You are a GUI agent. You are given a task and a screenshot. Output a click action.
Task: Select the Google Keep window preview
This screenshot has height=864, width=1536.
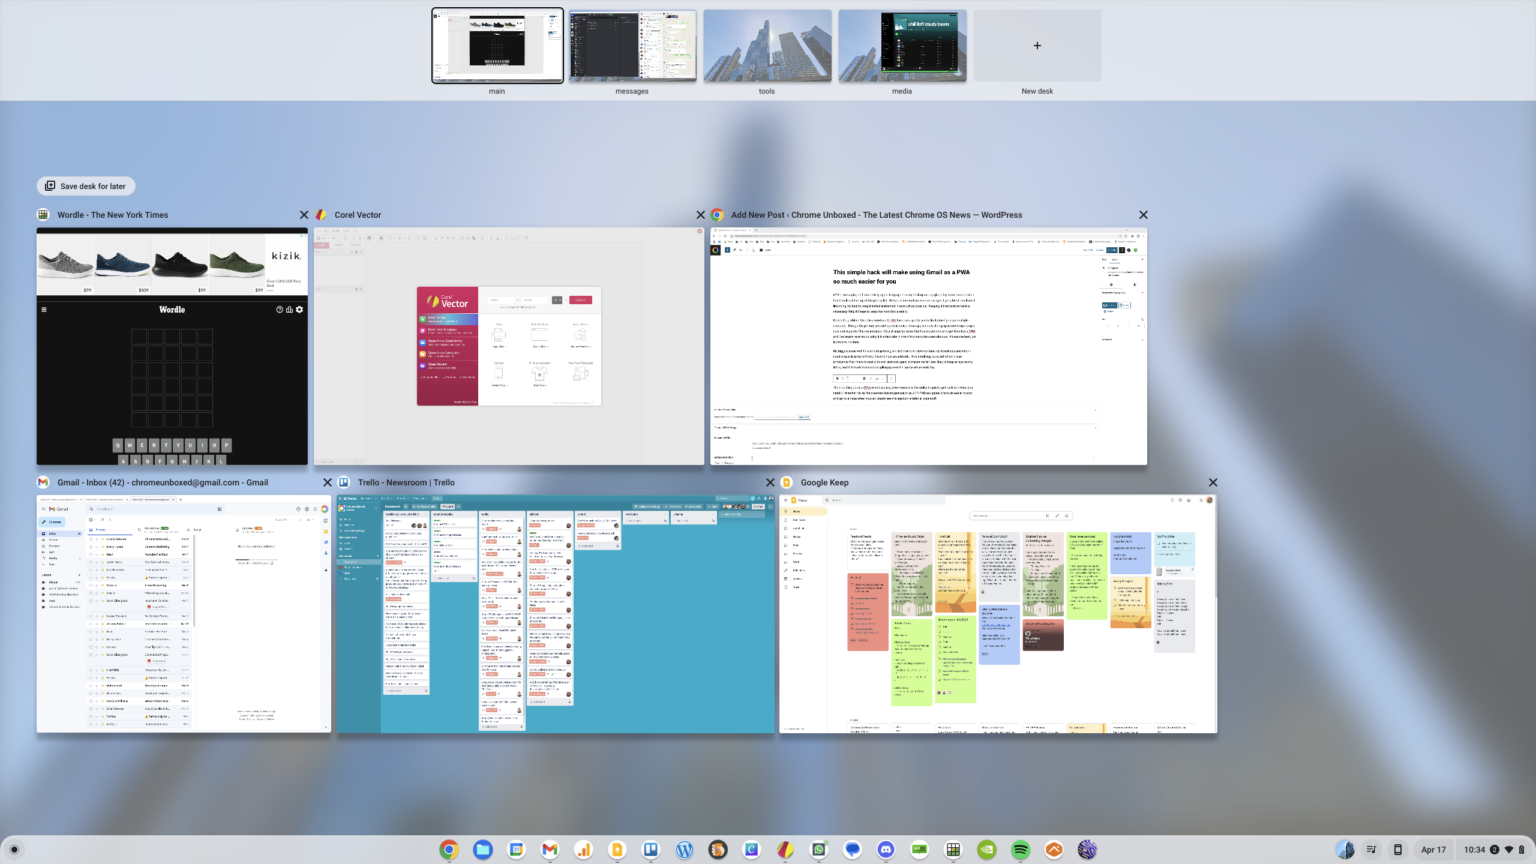pyautogui.click(x=998, y=614)
